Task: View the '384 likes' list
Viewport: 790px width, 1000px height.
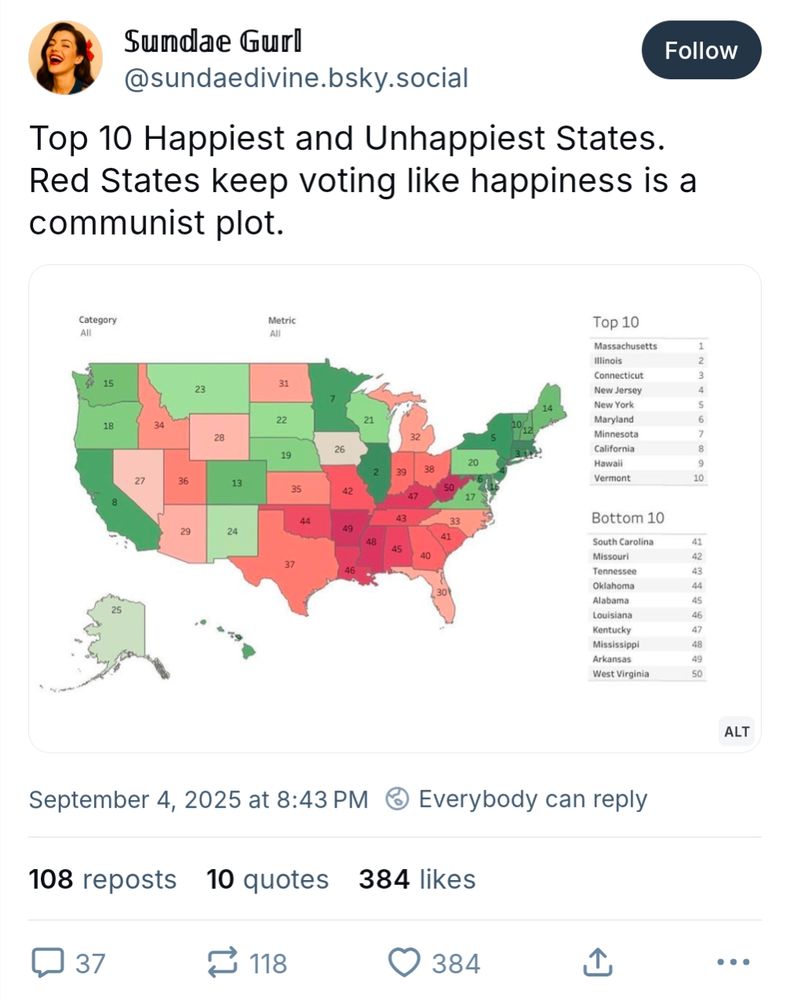Action: pyautogui.click(x=417, y=880)
